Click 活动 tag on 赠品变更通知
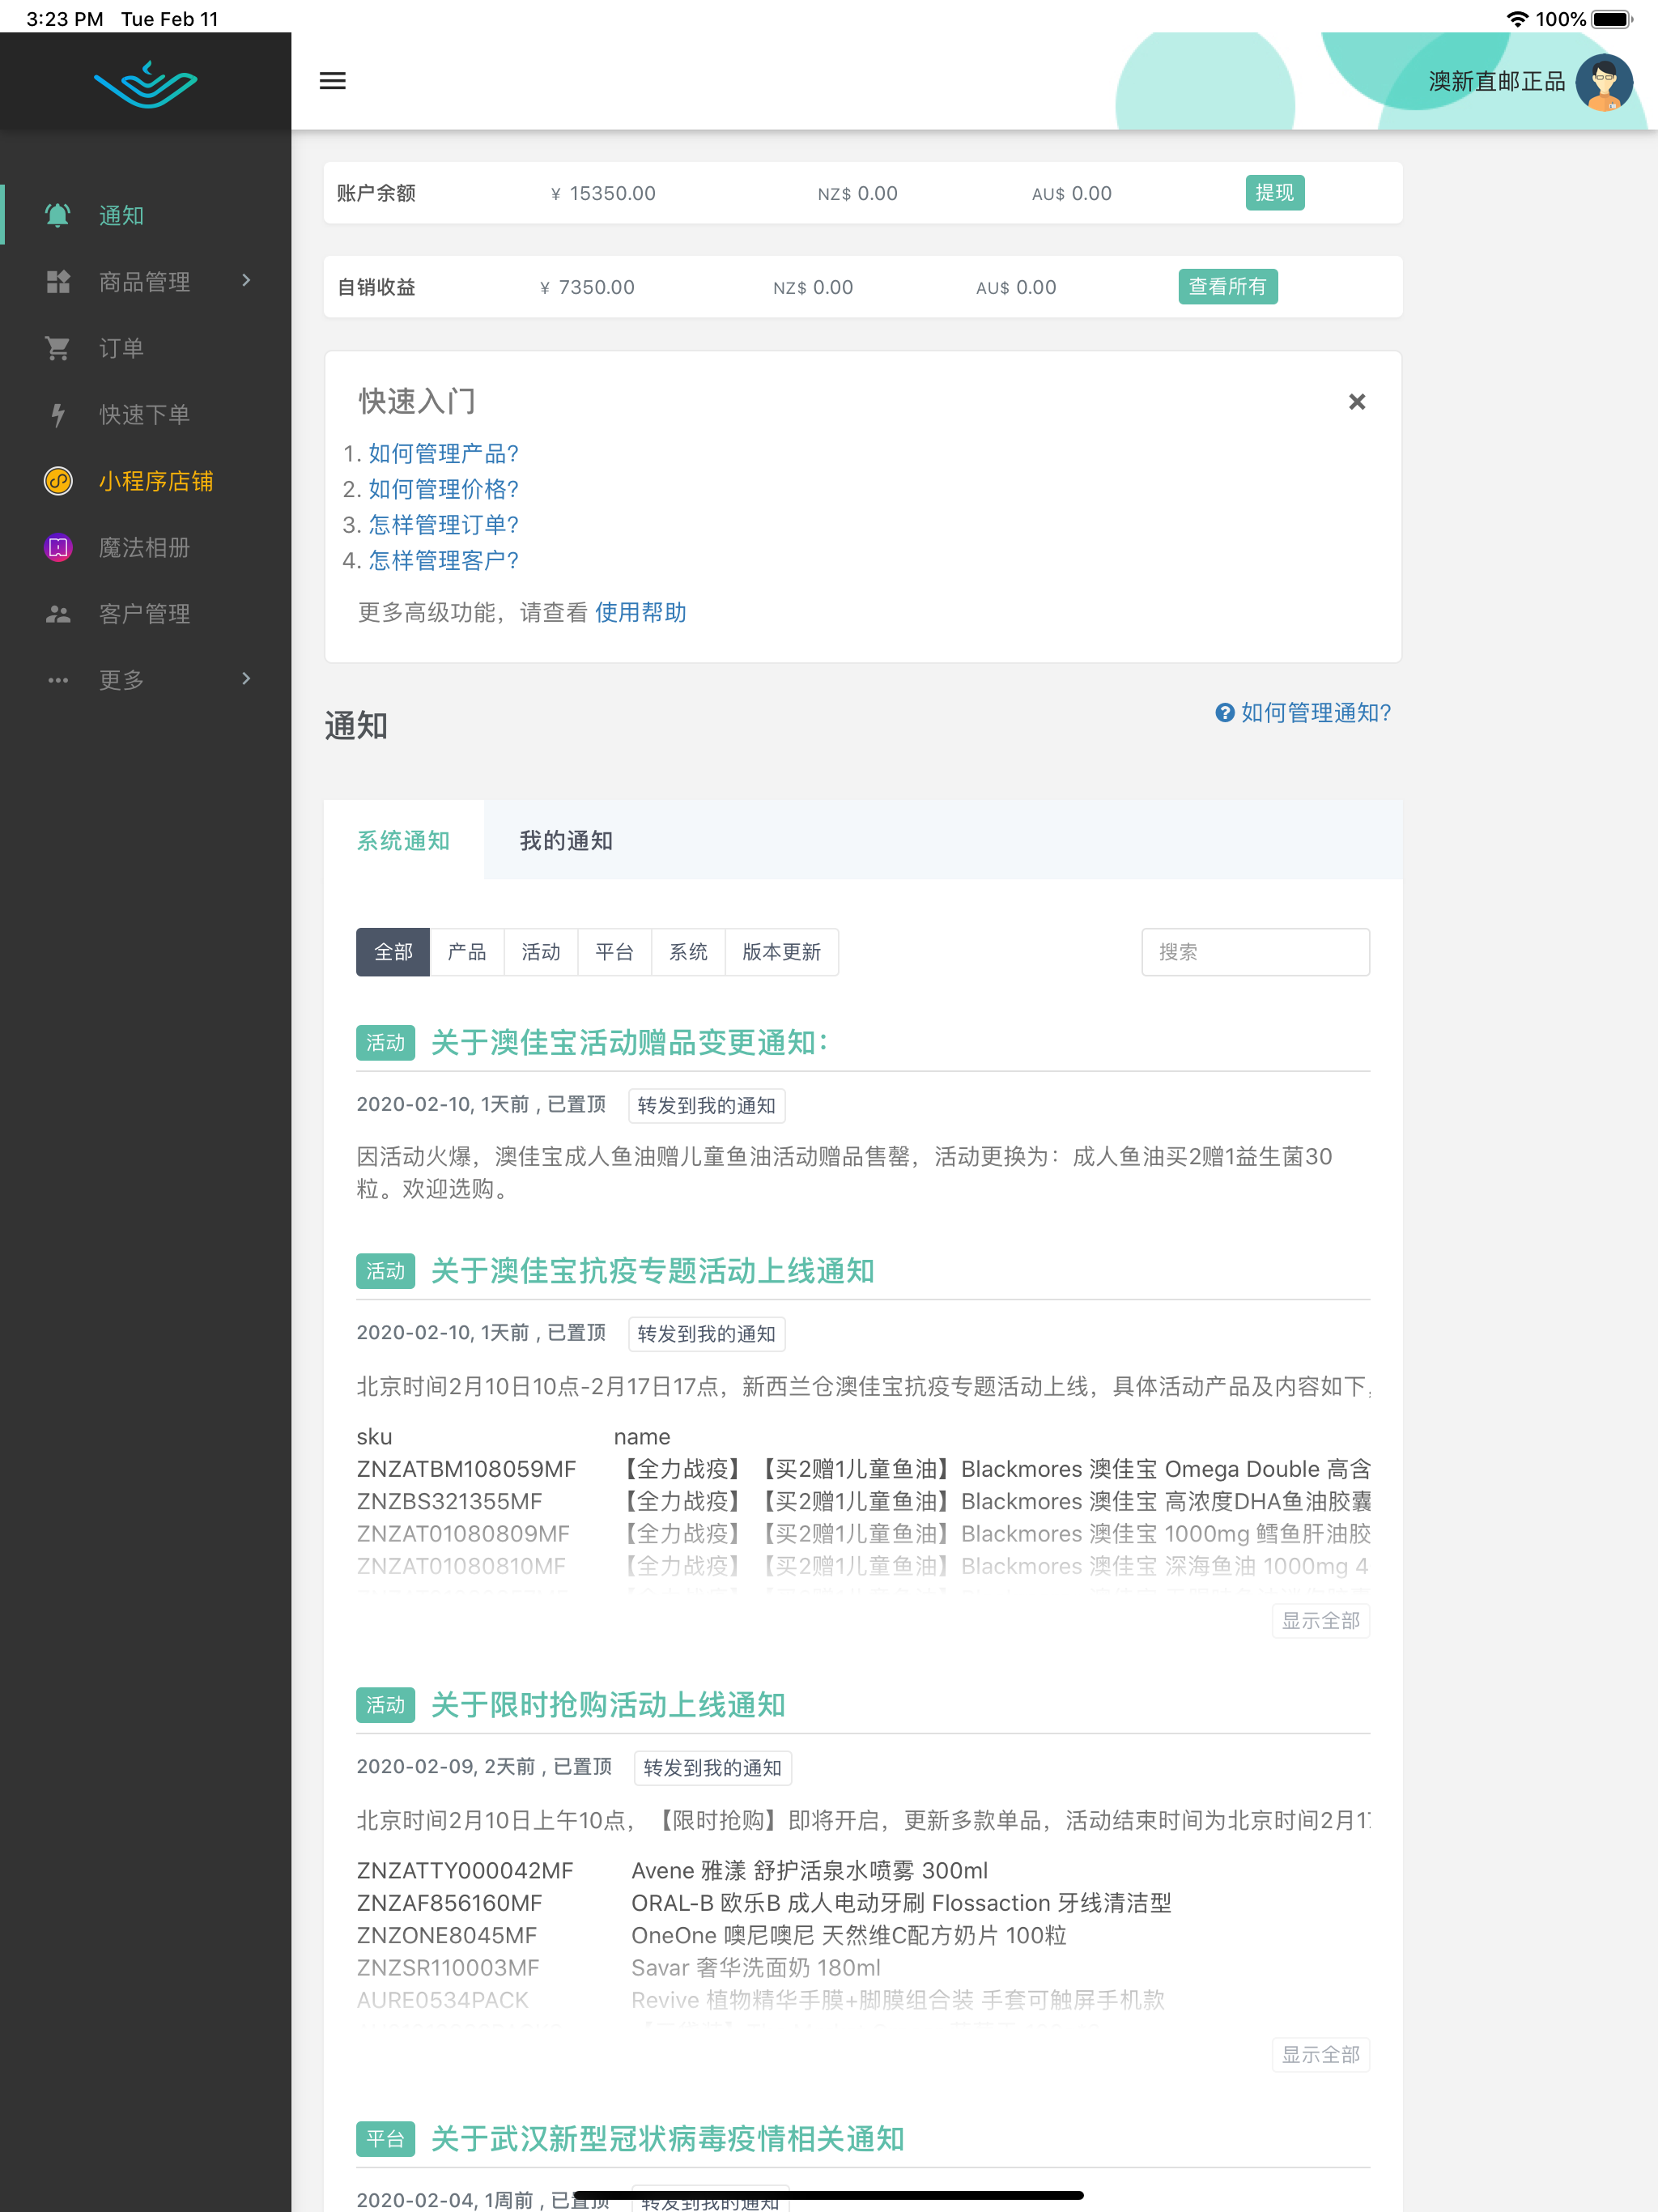1658x2212 pixels. [385, 1042]
